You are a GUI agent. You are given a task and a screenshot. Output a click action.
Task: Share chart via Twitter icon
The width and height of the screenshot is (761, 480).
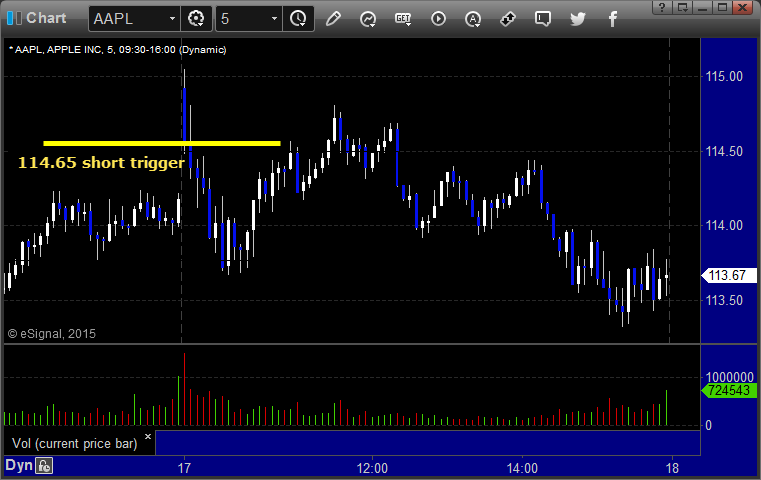pos(578,19)
